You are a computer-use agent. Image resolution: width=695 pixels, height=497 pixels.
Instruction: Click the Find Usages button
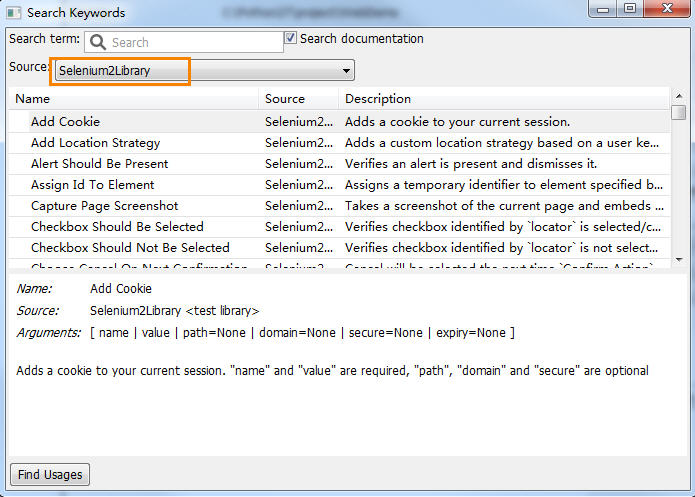(x=50, y=474)
